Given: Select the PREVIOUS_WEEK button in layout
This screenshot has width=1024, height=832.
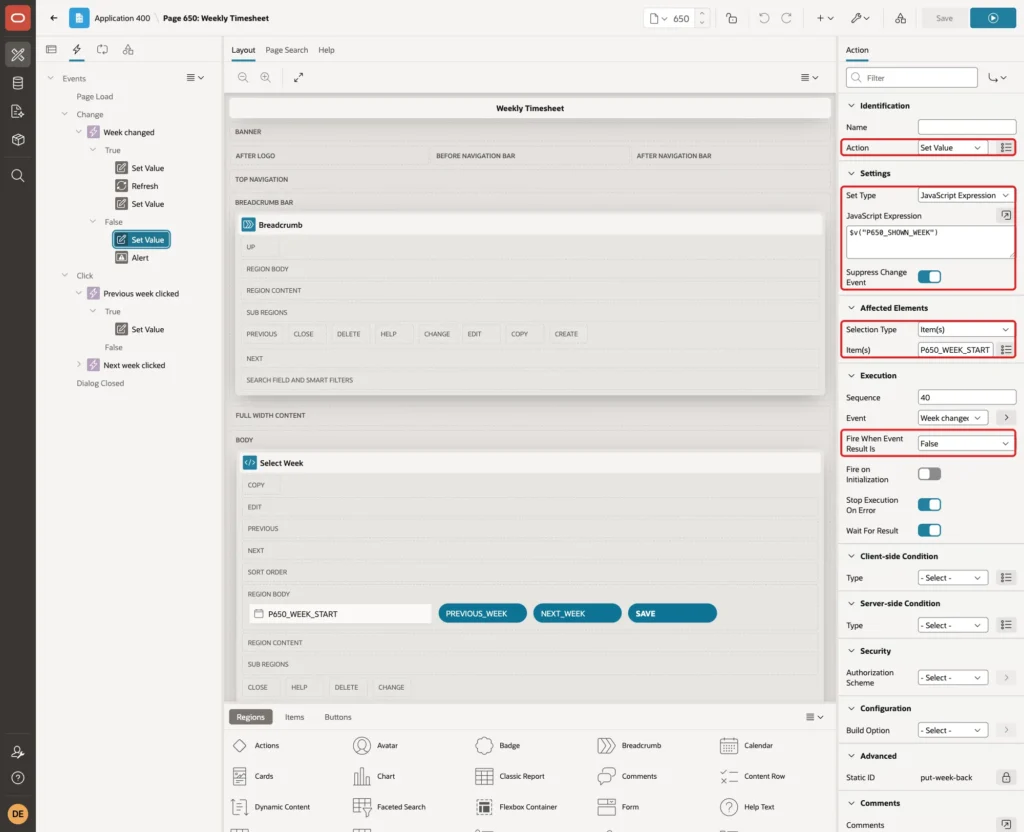Looking at the screenshot, I should click(482, 614).
